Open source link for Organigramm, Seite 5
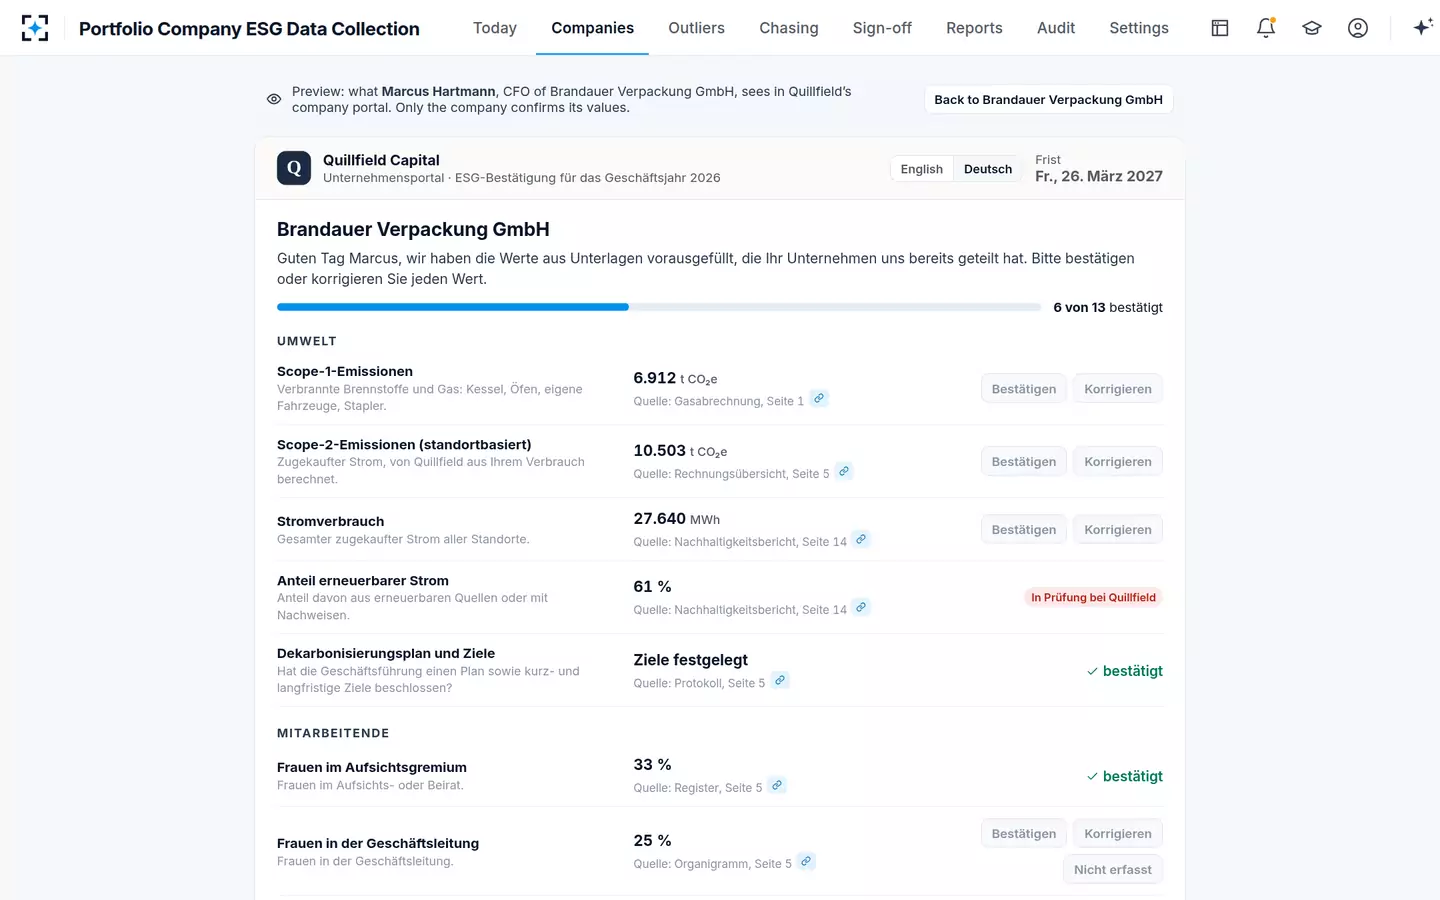Screen dimensions: 1440x900 [806, 862]
